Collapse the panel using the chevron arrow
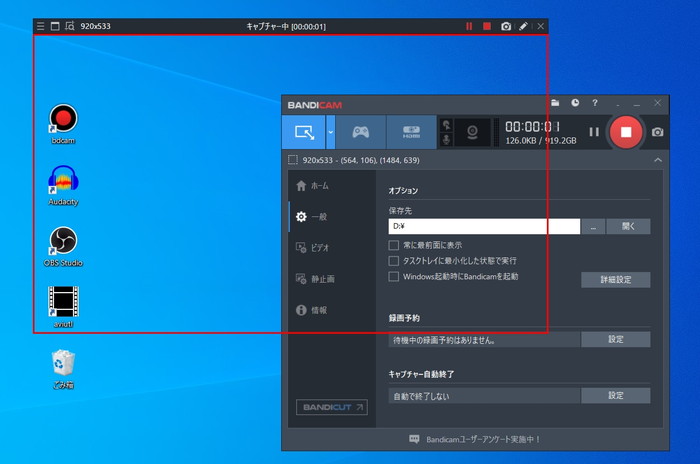Screen dimensions: 700x464 pyautogui.click(x=658, y=160)
